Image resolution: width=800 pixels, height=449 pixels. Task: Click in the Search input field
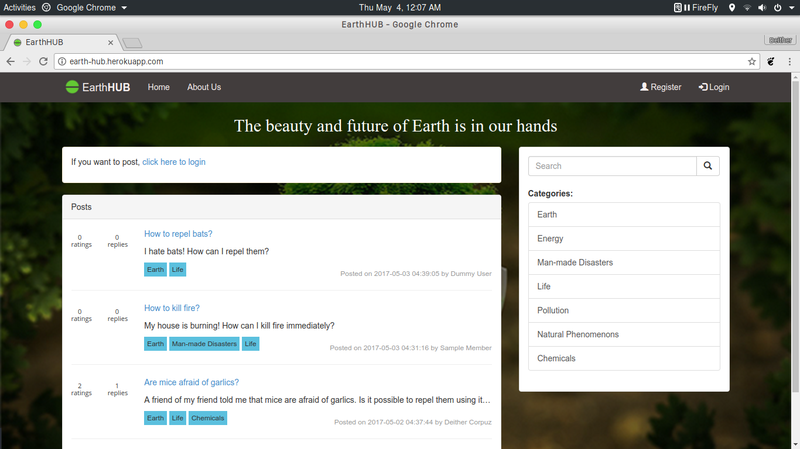(611, 166)
